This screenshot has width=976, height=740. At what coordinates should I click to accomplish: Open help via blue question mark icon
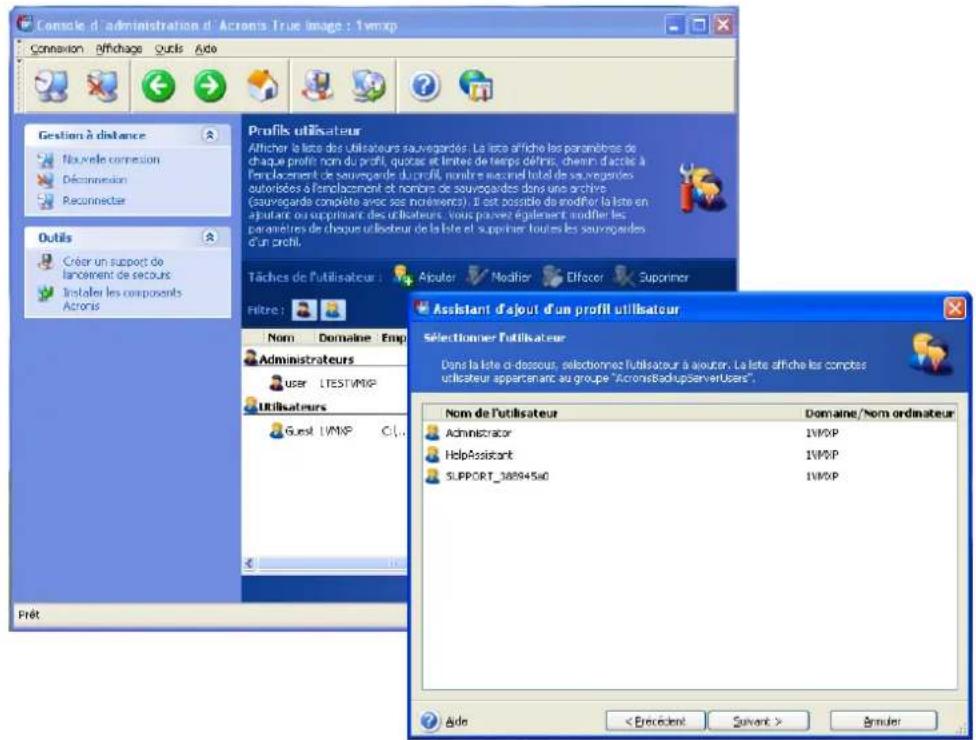(425, 86)
